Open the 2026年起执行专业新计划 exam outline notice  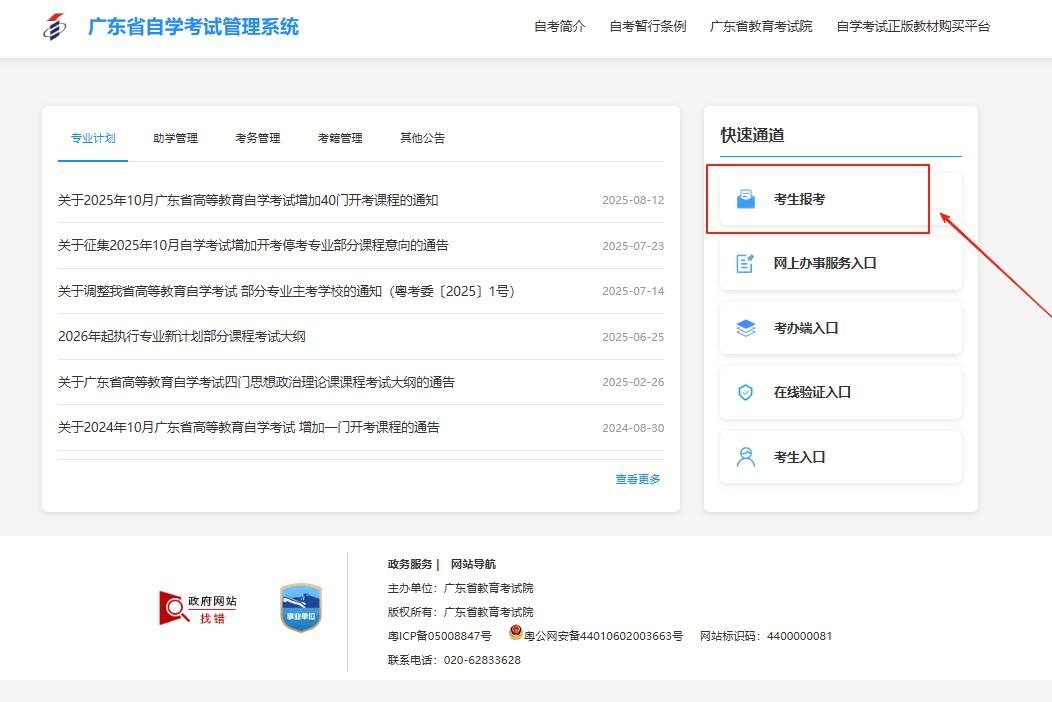182,337
